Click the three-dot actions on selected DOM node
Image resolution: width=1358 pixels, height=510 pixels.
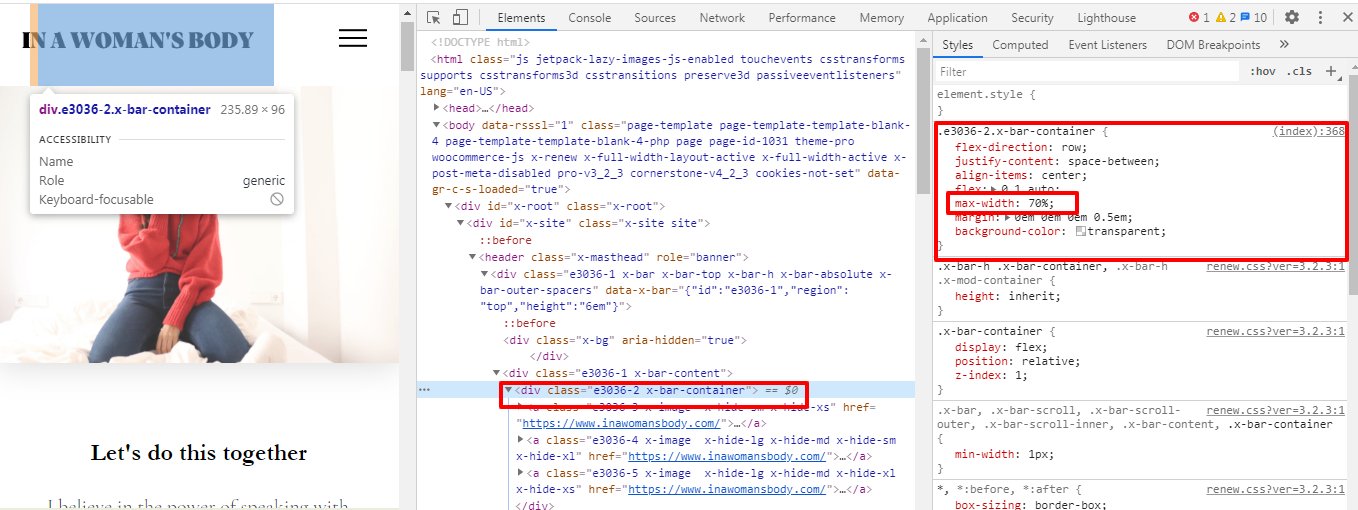pyautogui.click(x=424, y=390)
